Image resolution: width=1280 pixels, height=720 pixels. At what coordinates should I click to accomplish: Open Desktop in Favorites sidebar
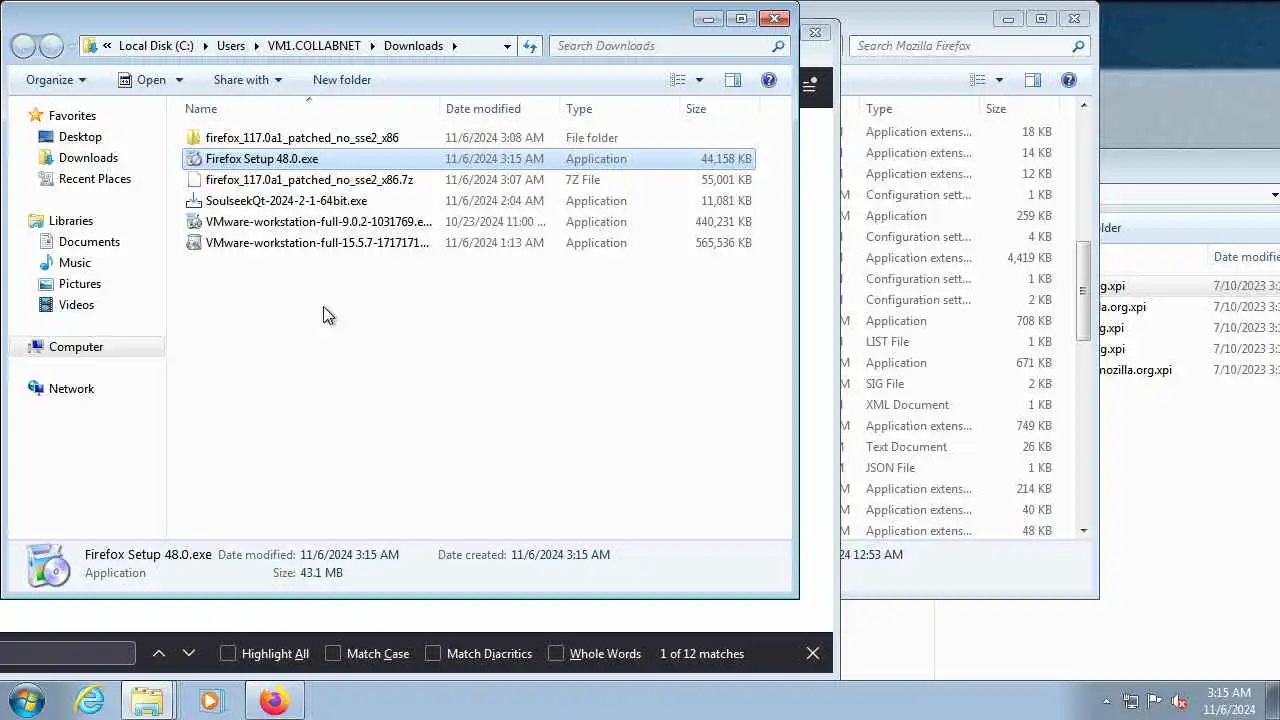pos(80,137)
